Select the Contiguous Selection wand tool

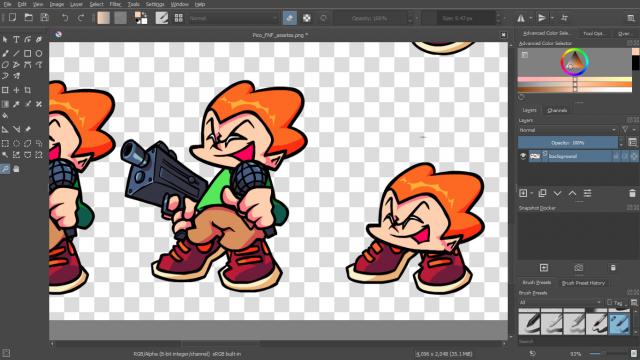click(x=5, y=155)
